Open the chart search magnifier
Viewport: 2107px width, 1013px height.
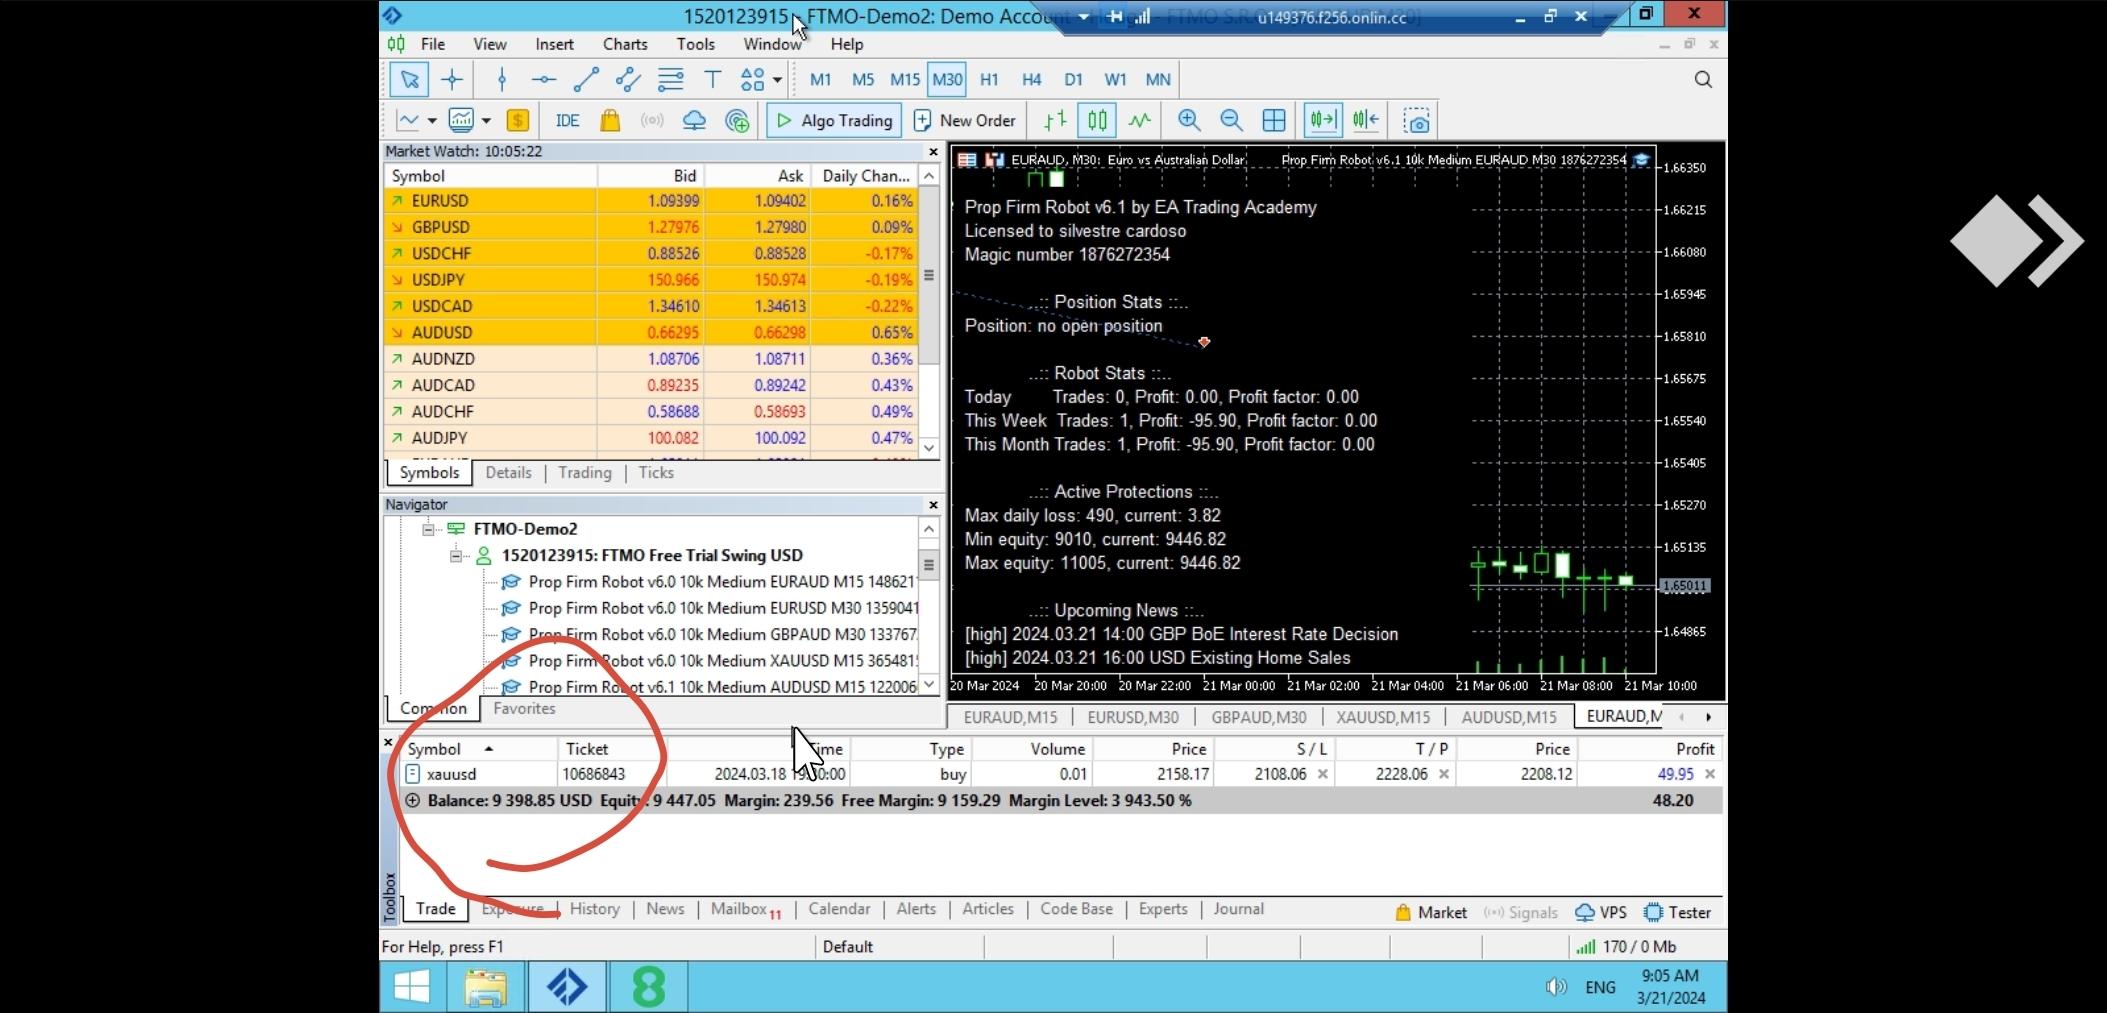point(1703,80)
